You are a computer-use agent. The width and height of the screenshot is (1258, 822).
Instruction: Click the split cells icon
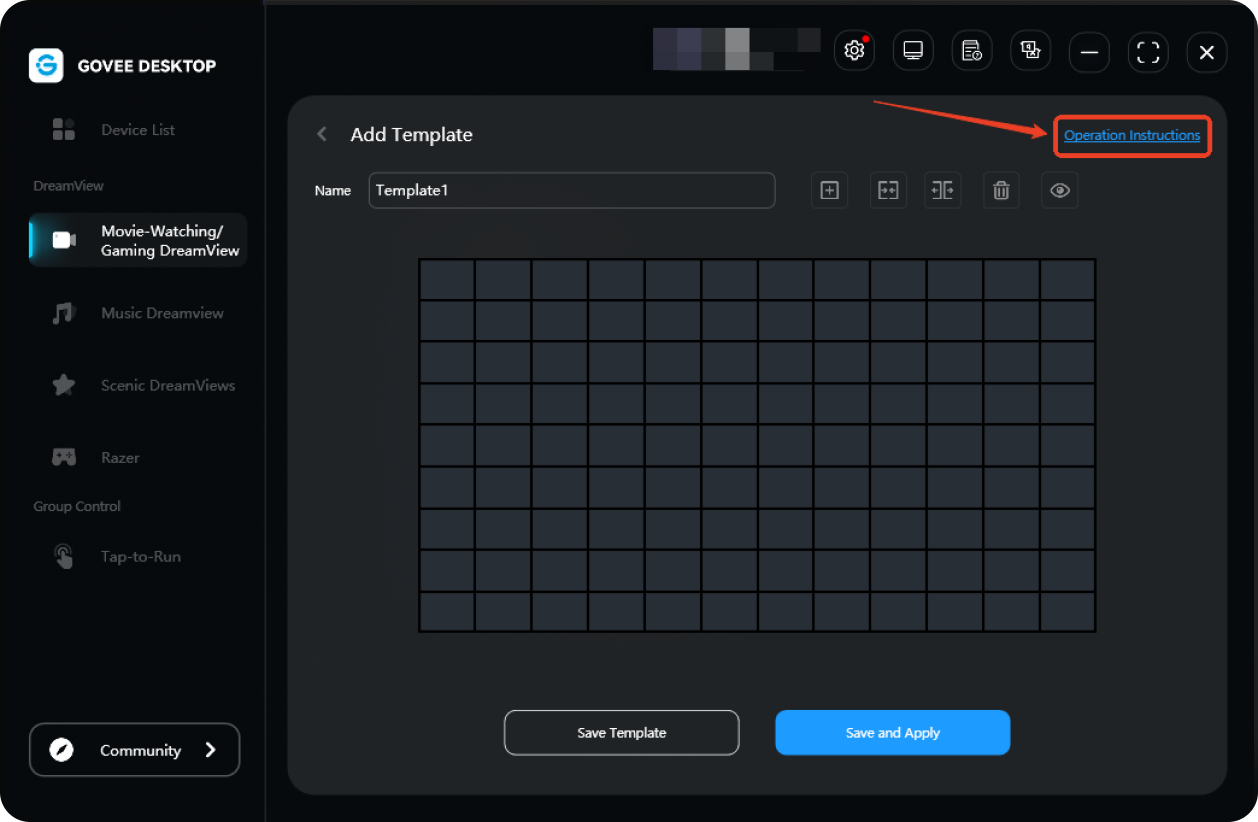pos(943,190)
